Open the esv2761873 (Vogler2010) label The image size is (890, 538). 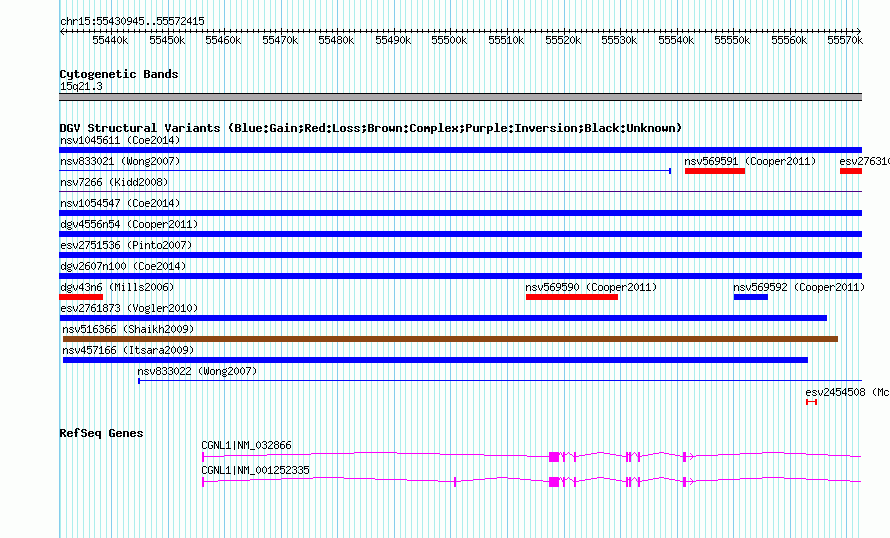click(x=129, y=308)
